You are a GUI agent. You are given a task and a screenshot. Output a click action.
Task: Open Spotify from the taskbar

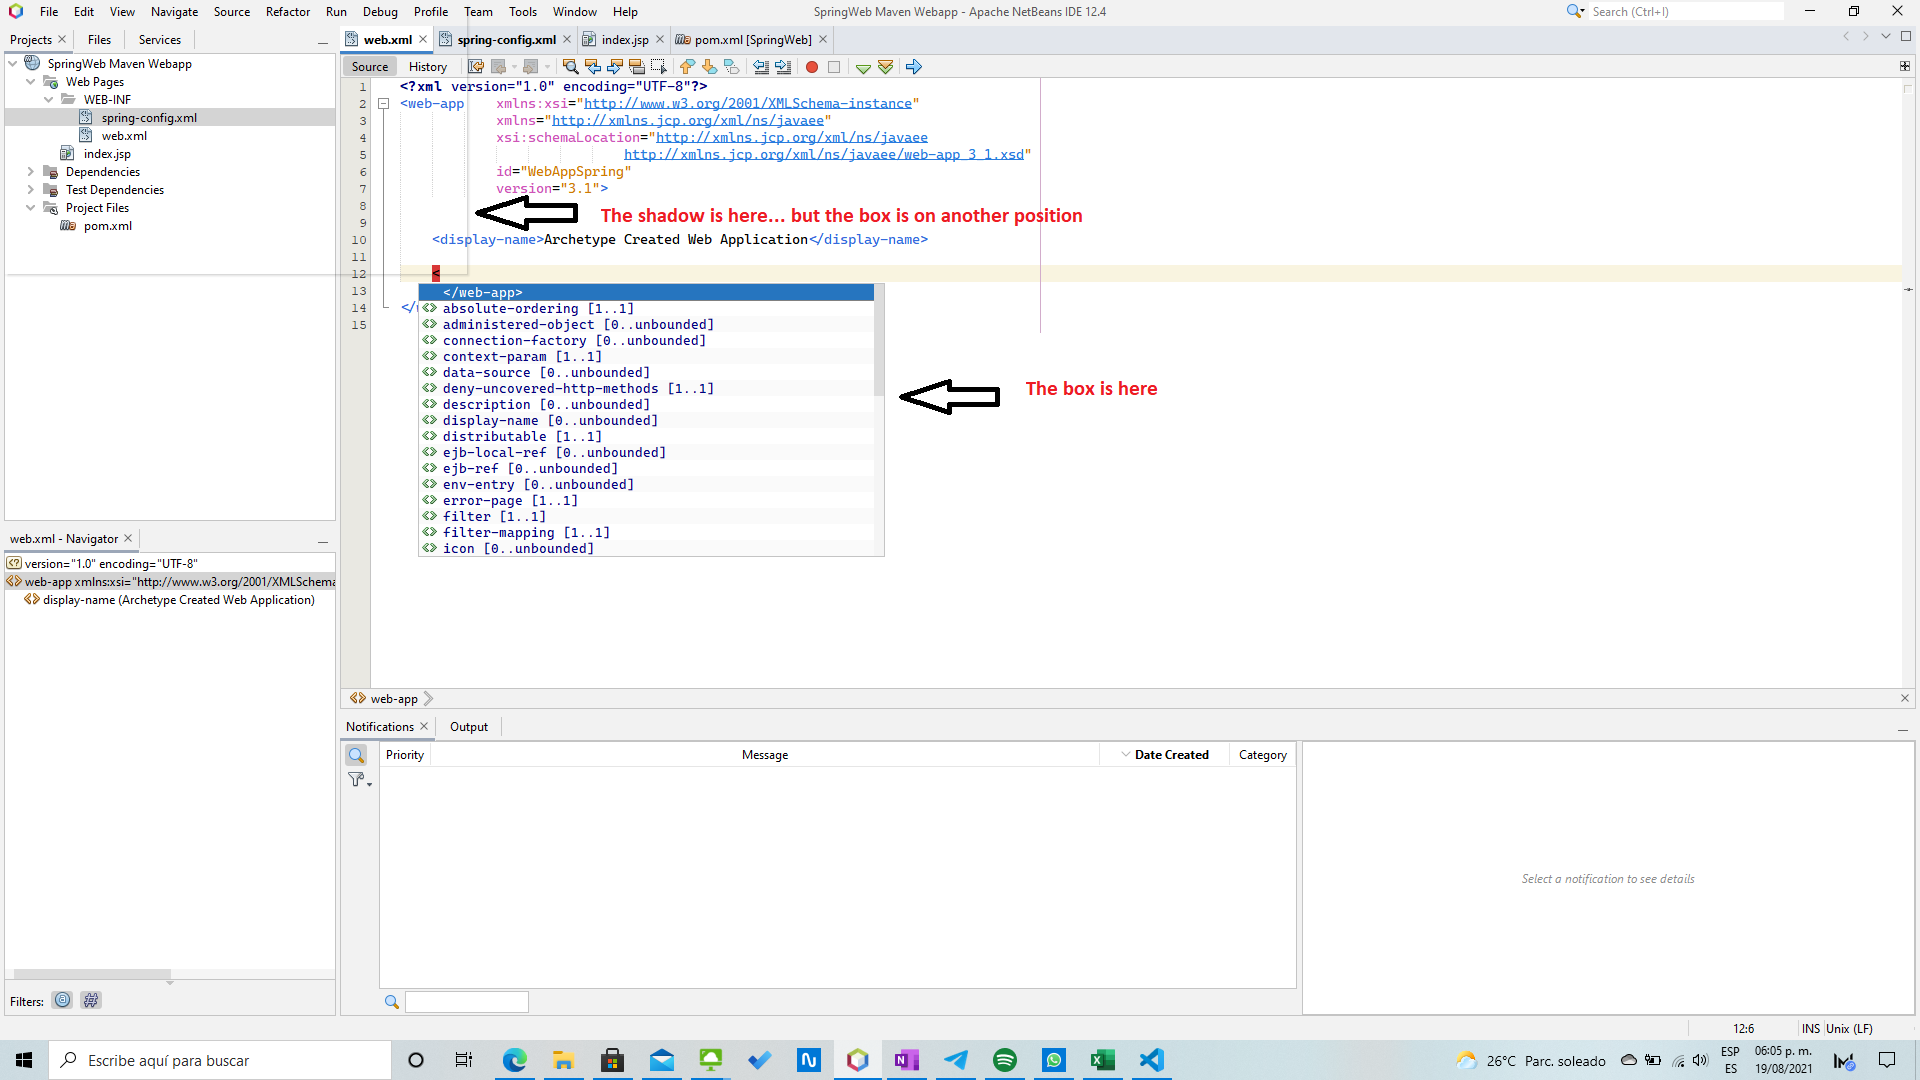[x=1004, y=1060]
